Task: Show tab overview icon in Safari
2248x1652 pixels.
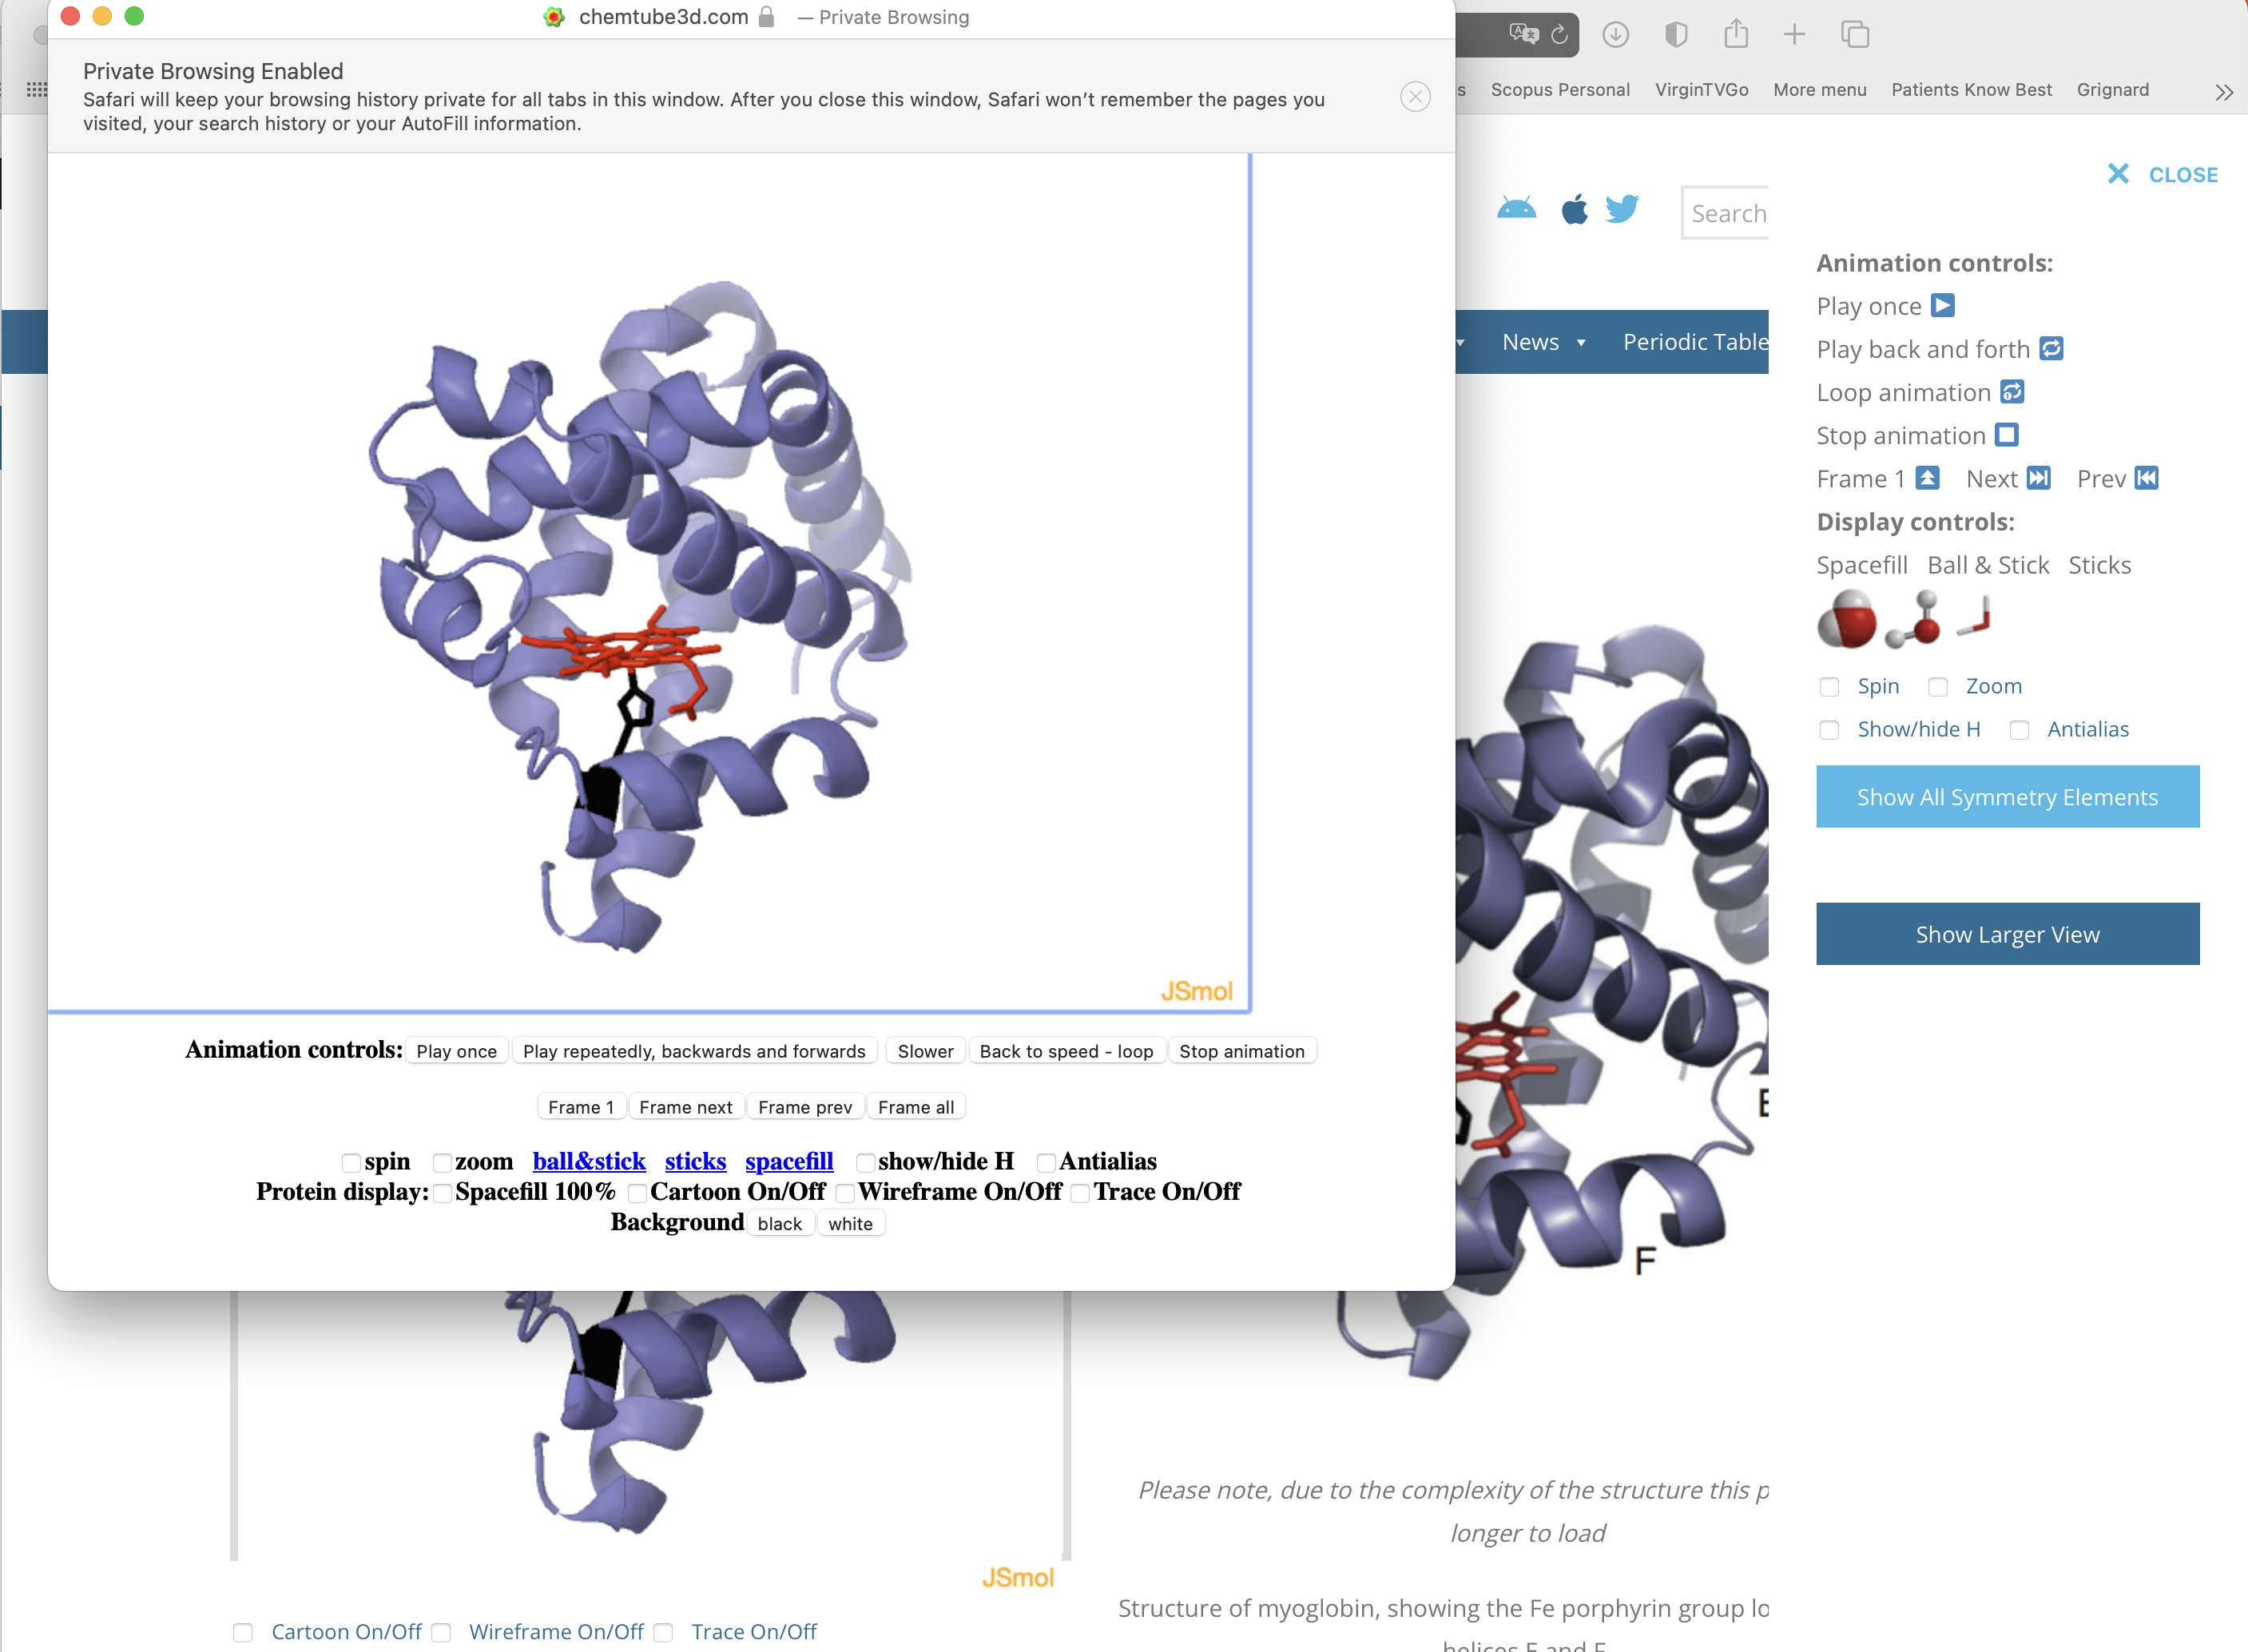Action: pos(1855,35)
